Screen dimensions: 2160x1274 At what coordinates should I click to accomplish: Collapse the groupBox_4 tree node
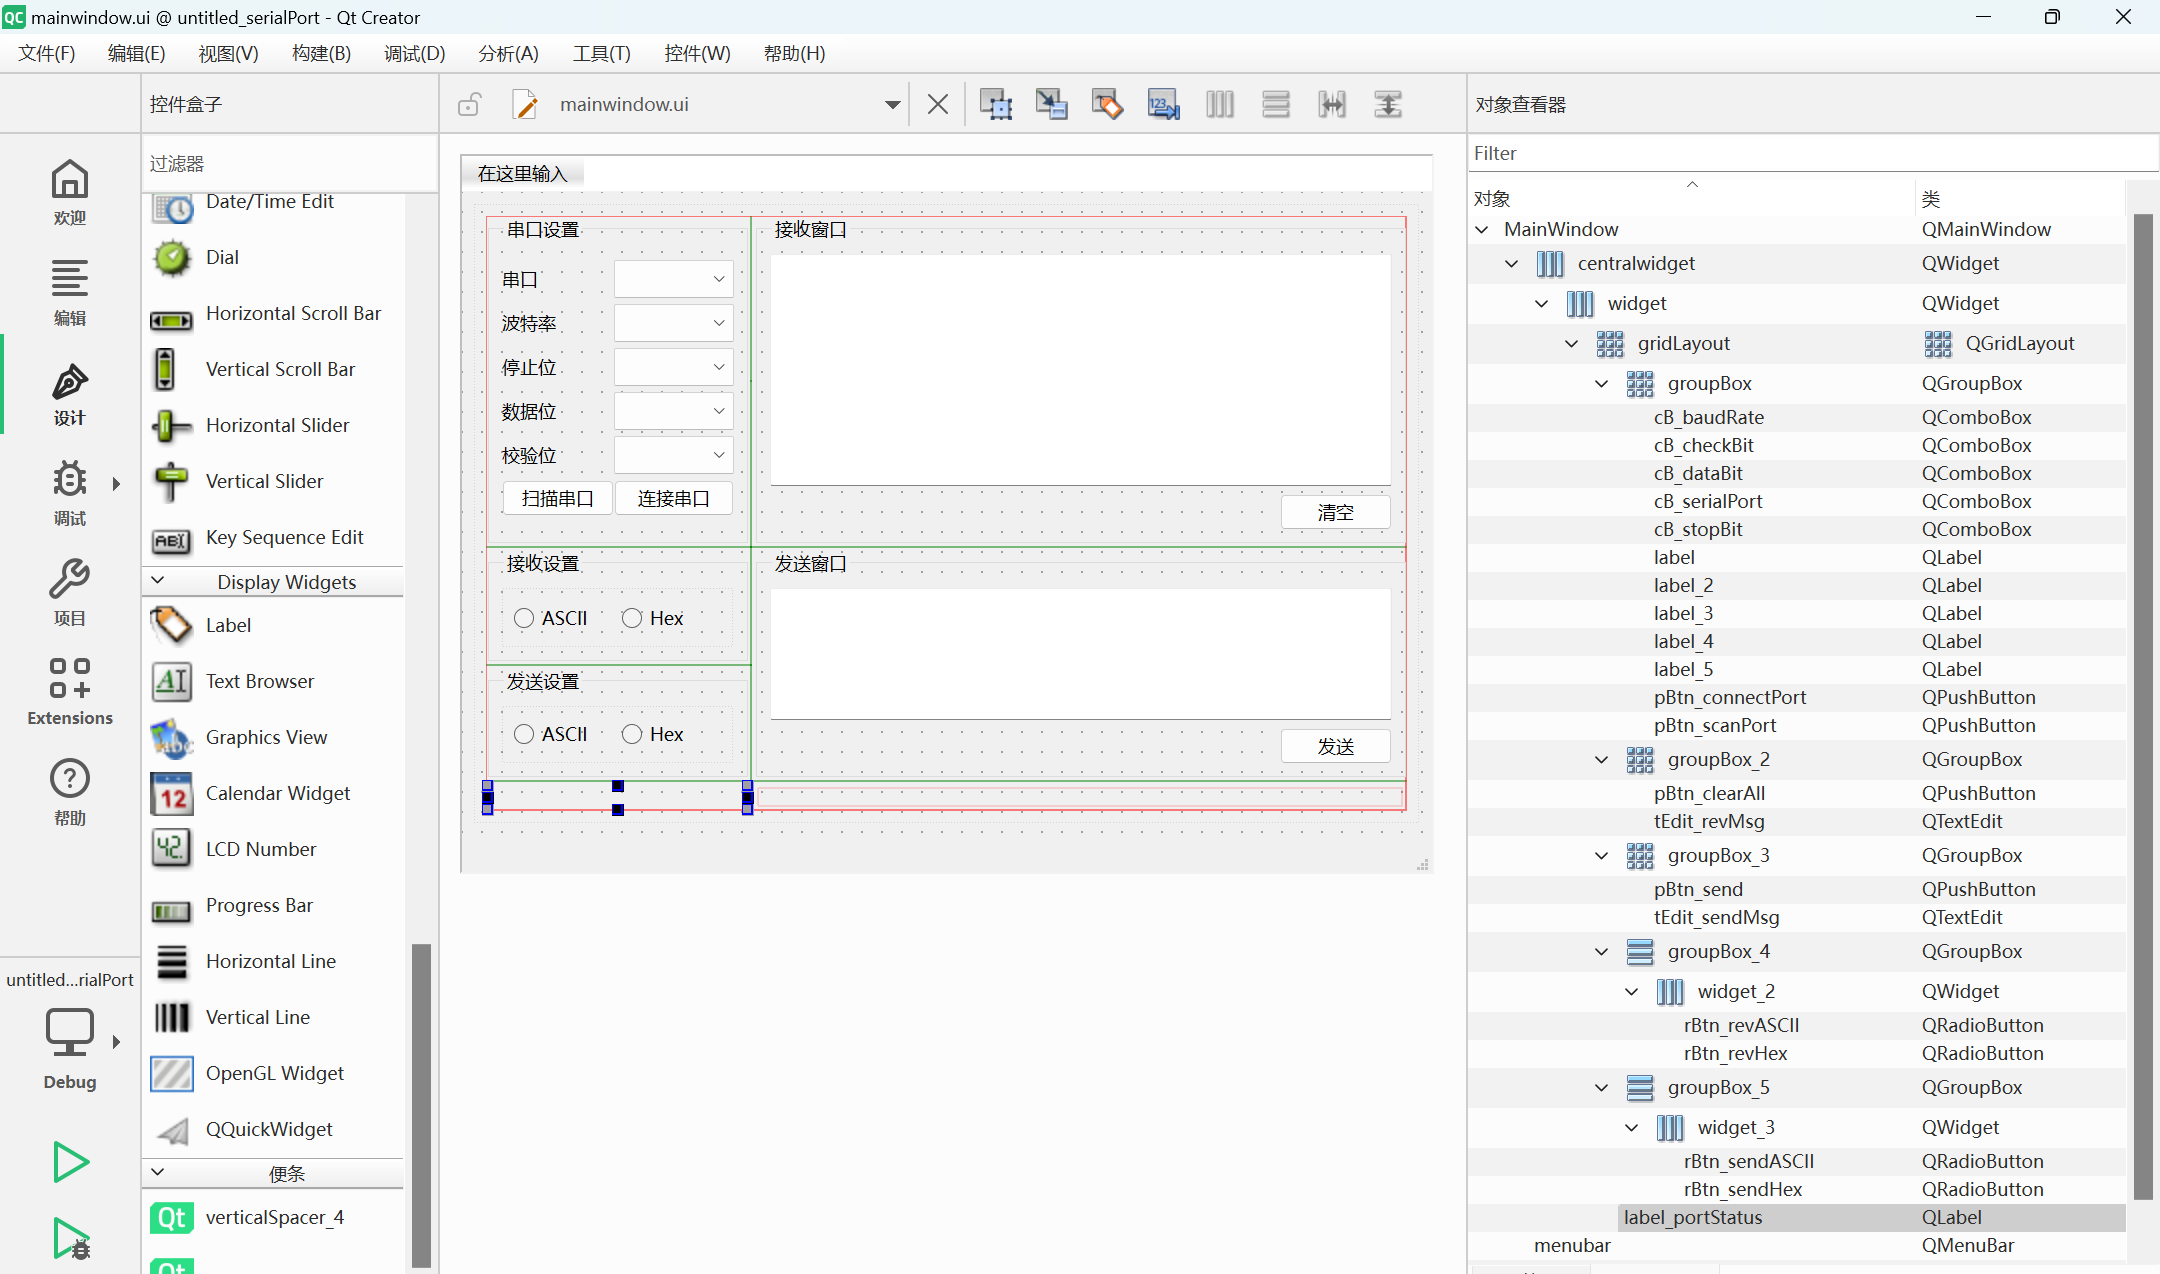coord(1601,951)
